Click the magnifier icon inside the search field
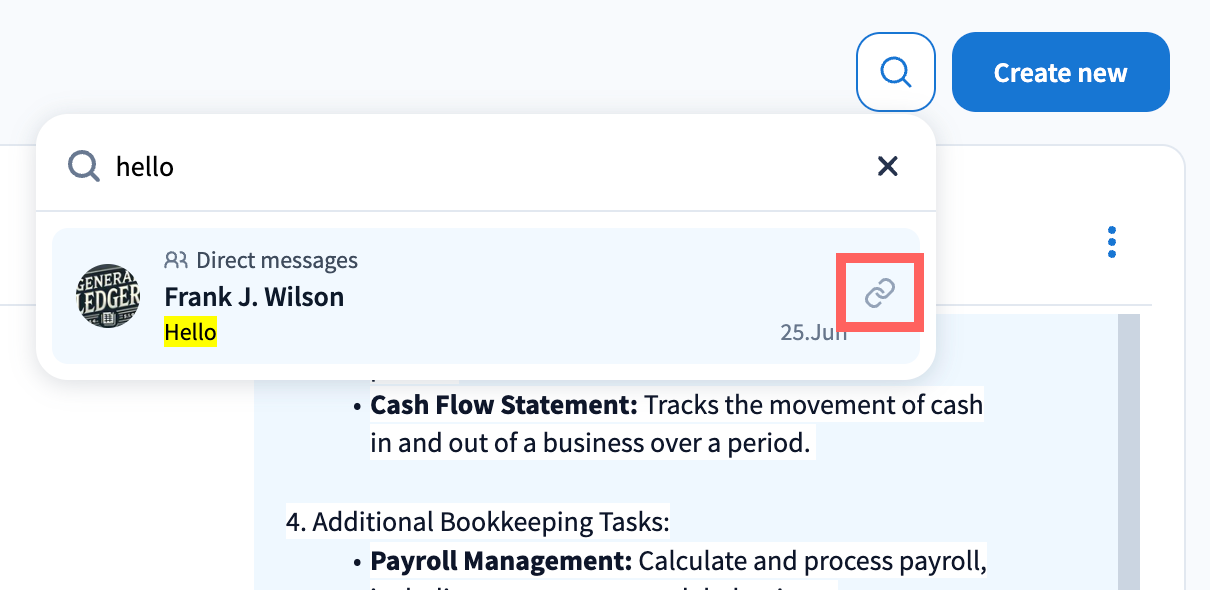 click(x=84, y=166)
